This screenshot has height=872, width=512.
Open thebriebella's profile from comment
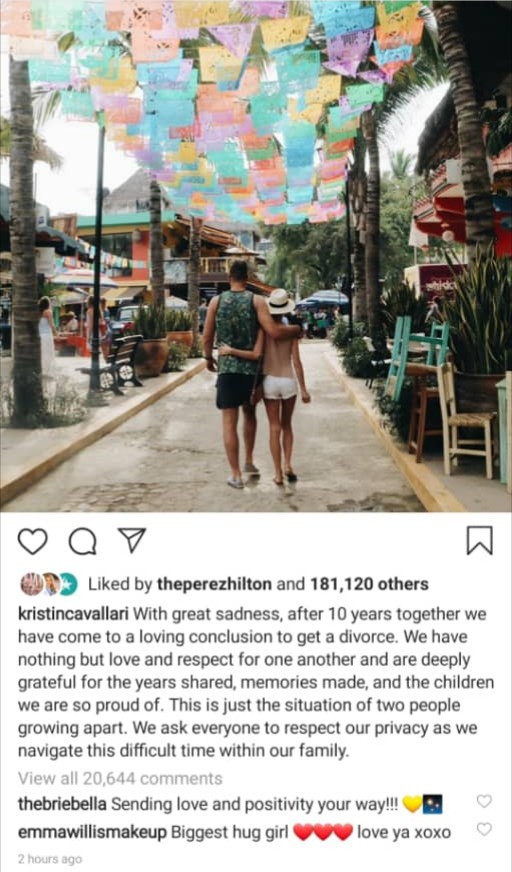coord(63,804)
